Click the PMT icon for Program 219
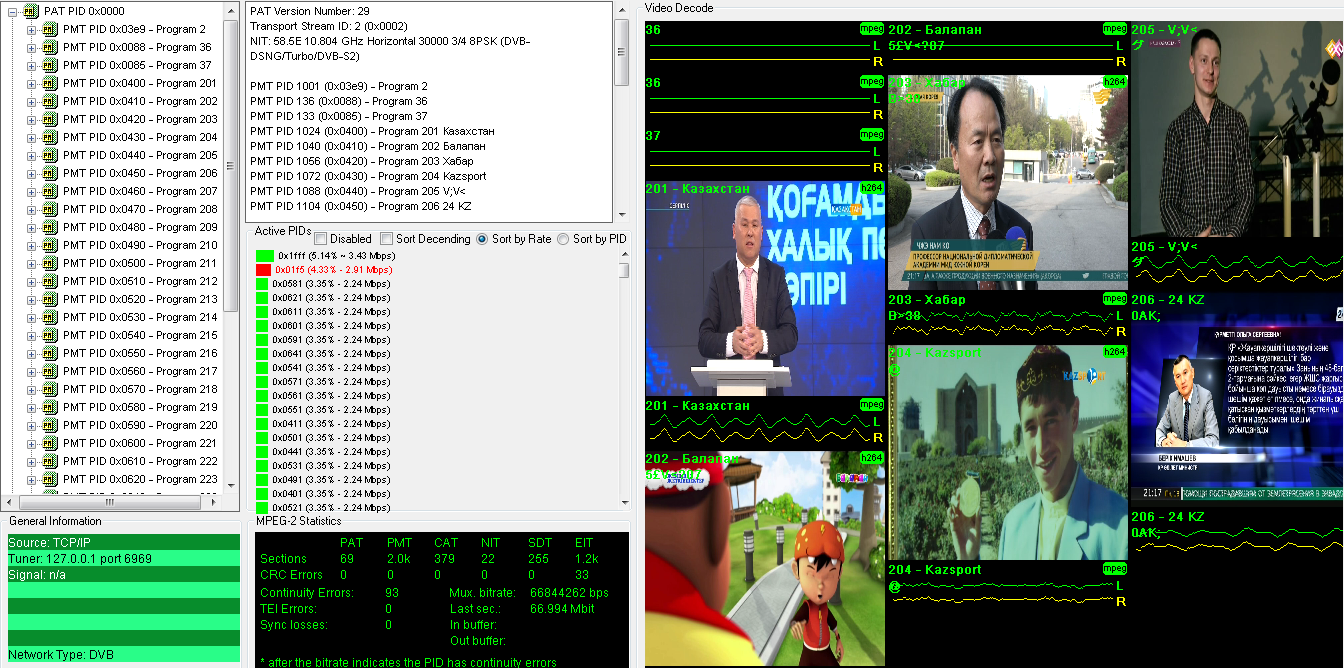 click(50, 407)
